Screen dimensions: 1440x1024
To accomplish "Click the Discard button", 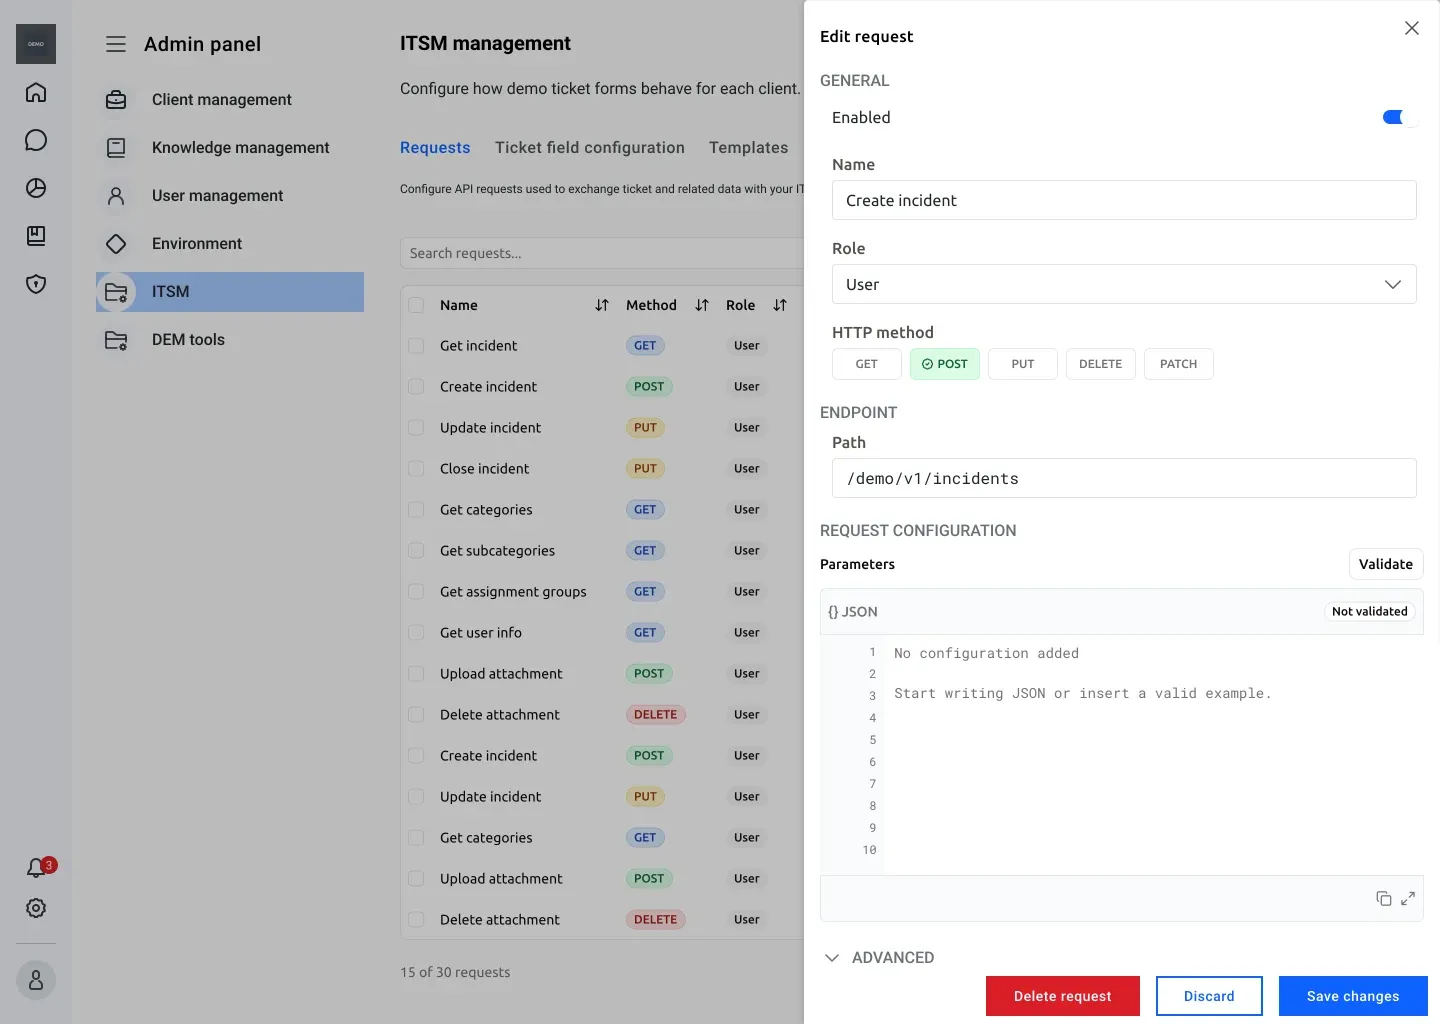I will click(x=1209, y=996).
